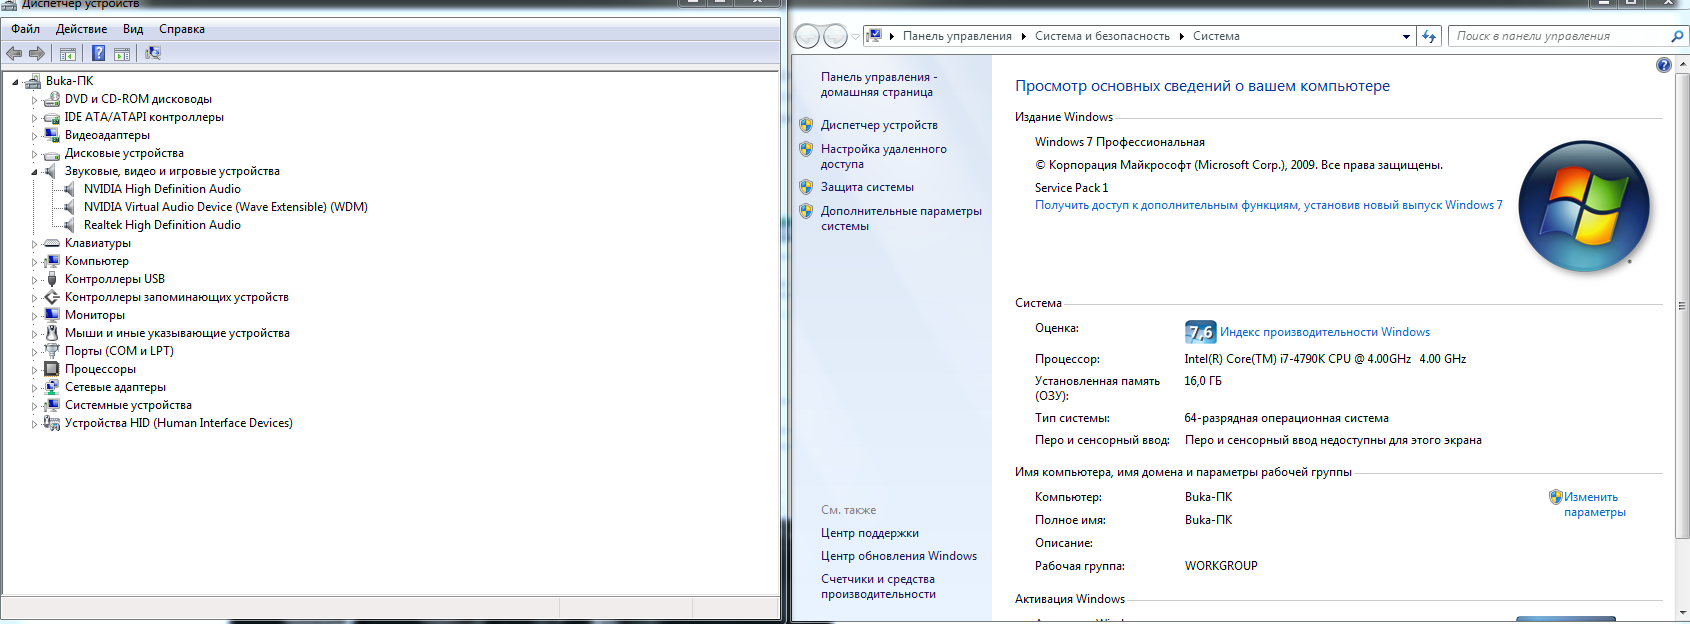
Task: Click Изменить параметры link
Action: click(x=1595, y=504)
